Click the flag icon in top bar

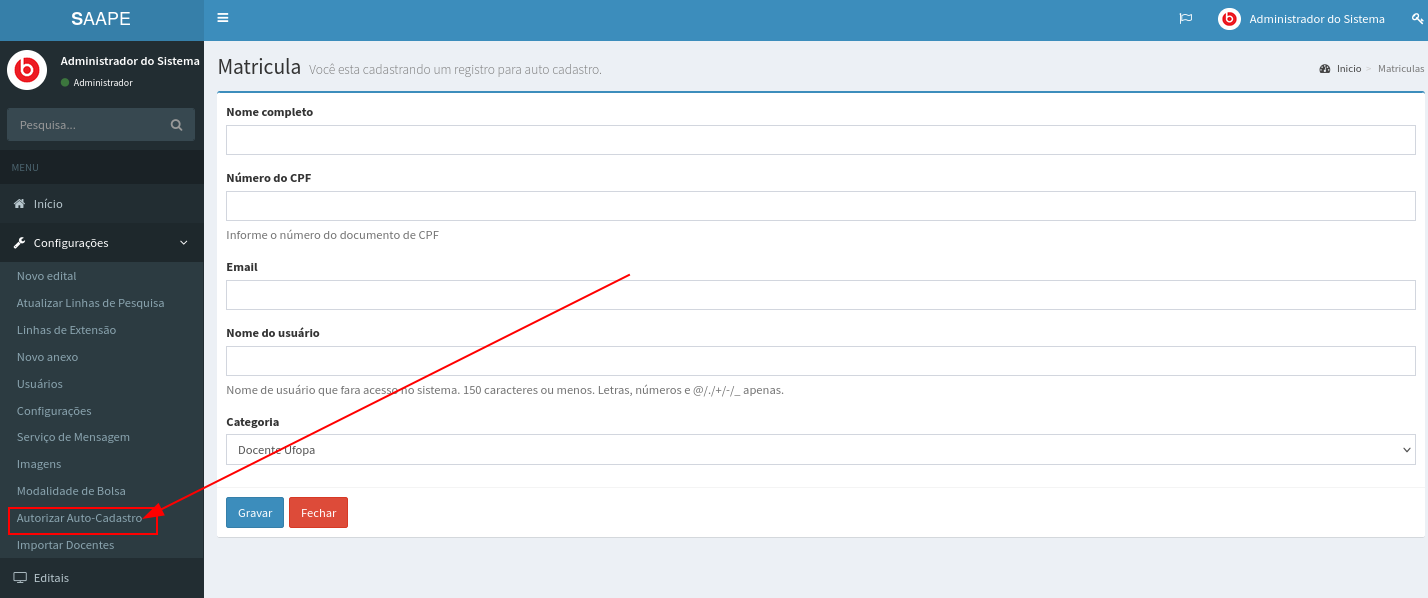click(1186, 19)
